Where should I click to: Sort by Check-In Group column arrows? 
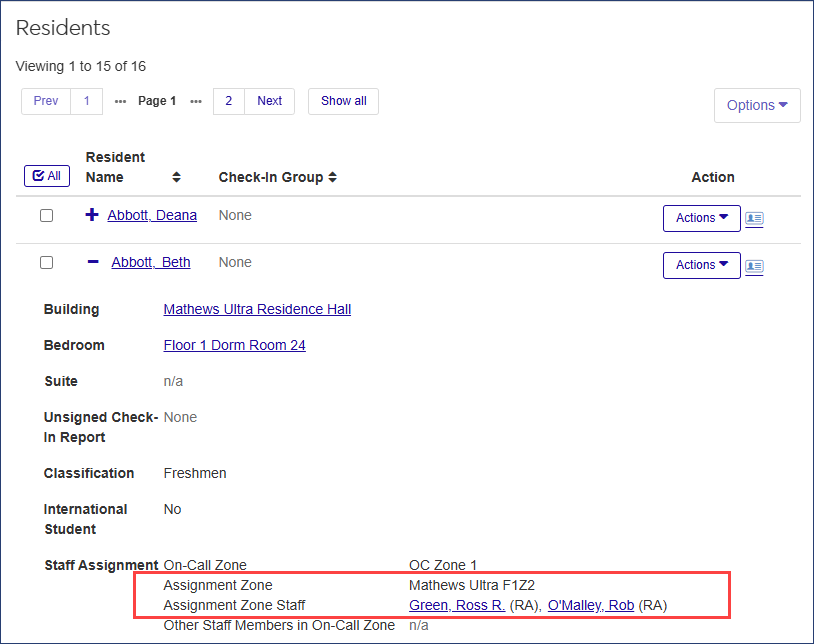[333, 177]
